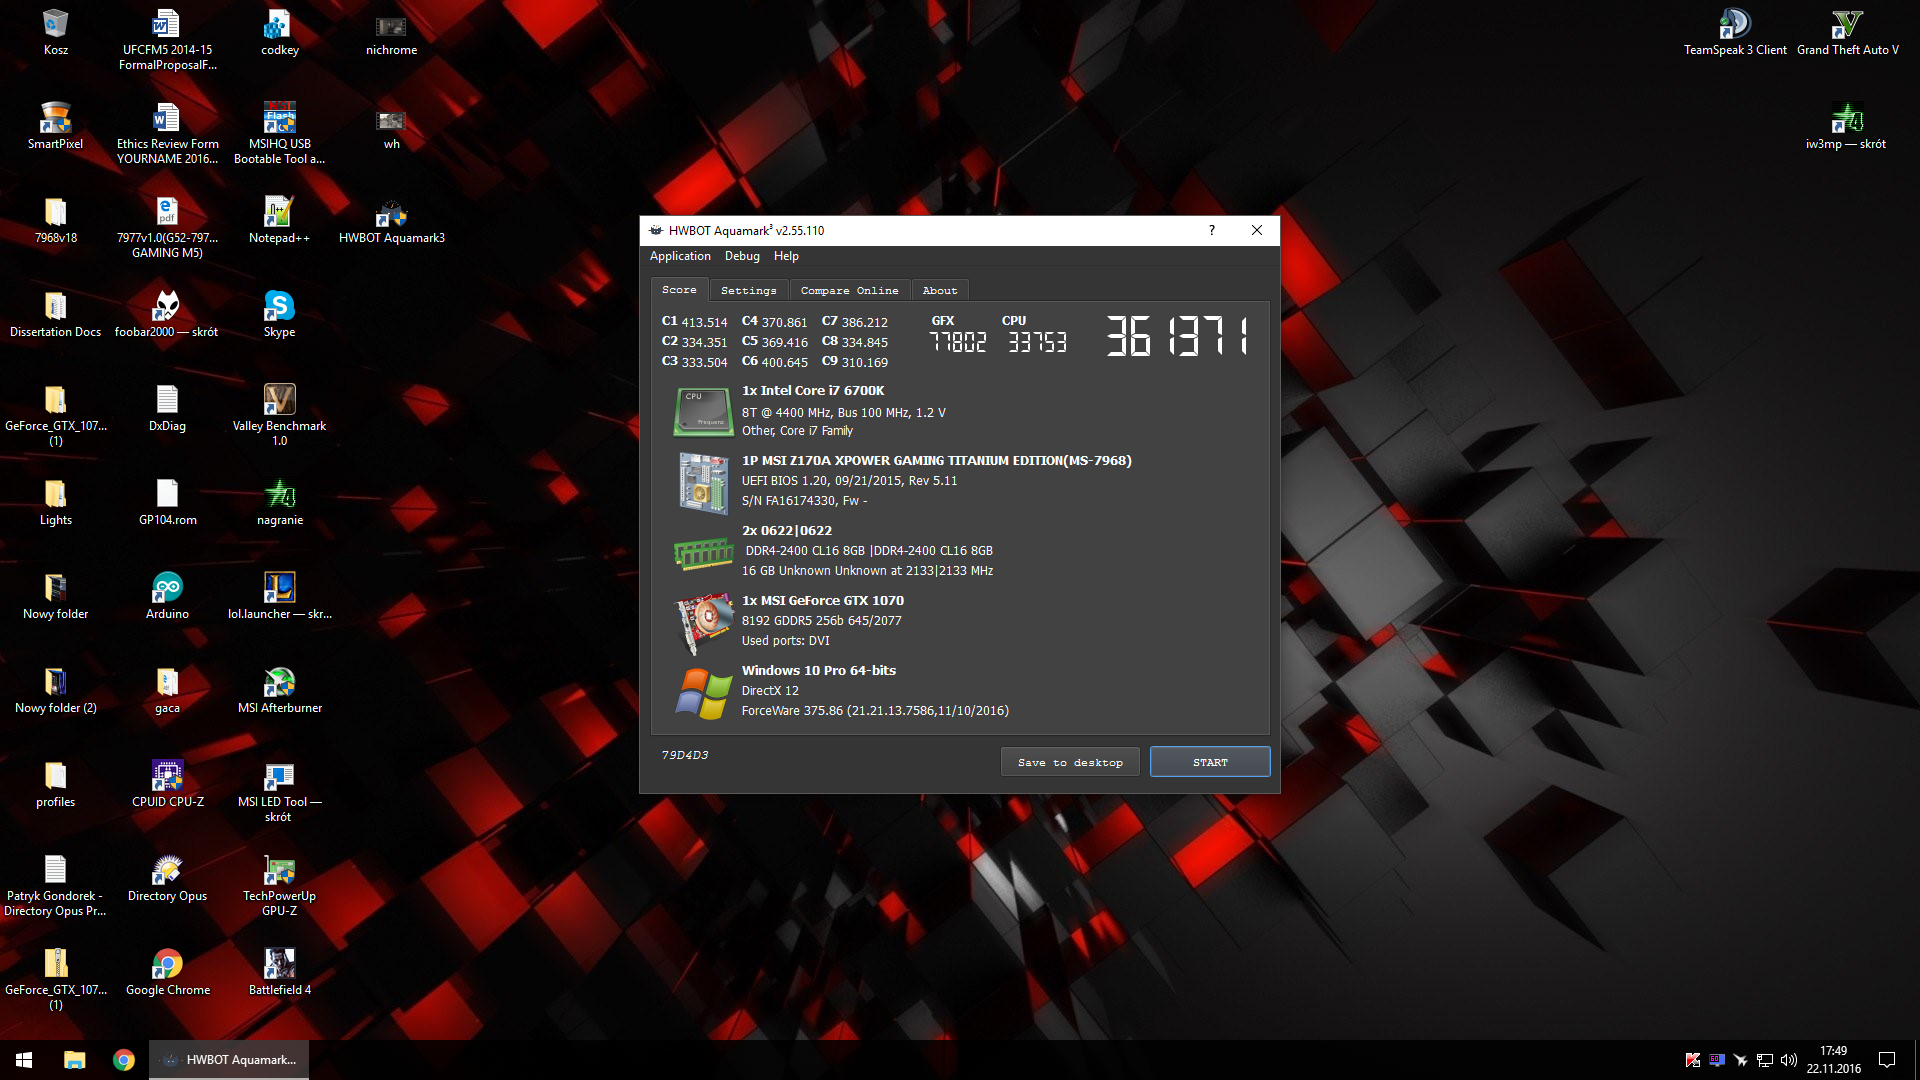1920x1080 pixels.
Task: Click the Windows logo icon in Aquamark
Action: [704, 693]
